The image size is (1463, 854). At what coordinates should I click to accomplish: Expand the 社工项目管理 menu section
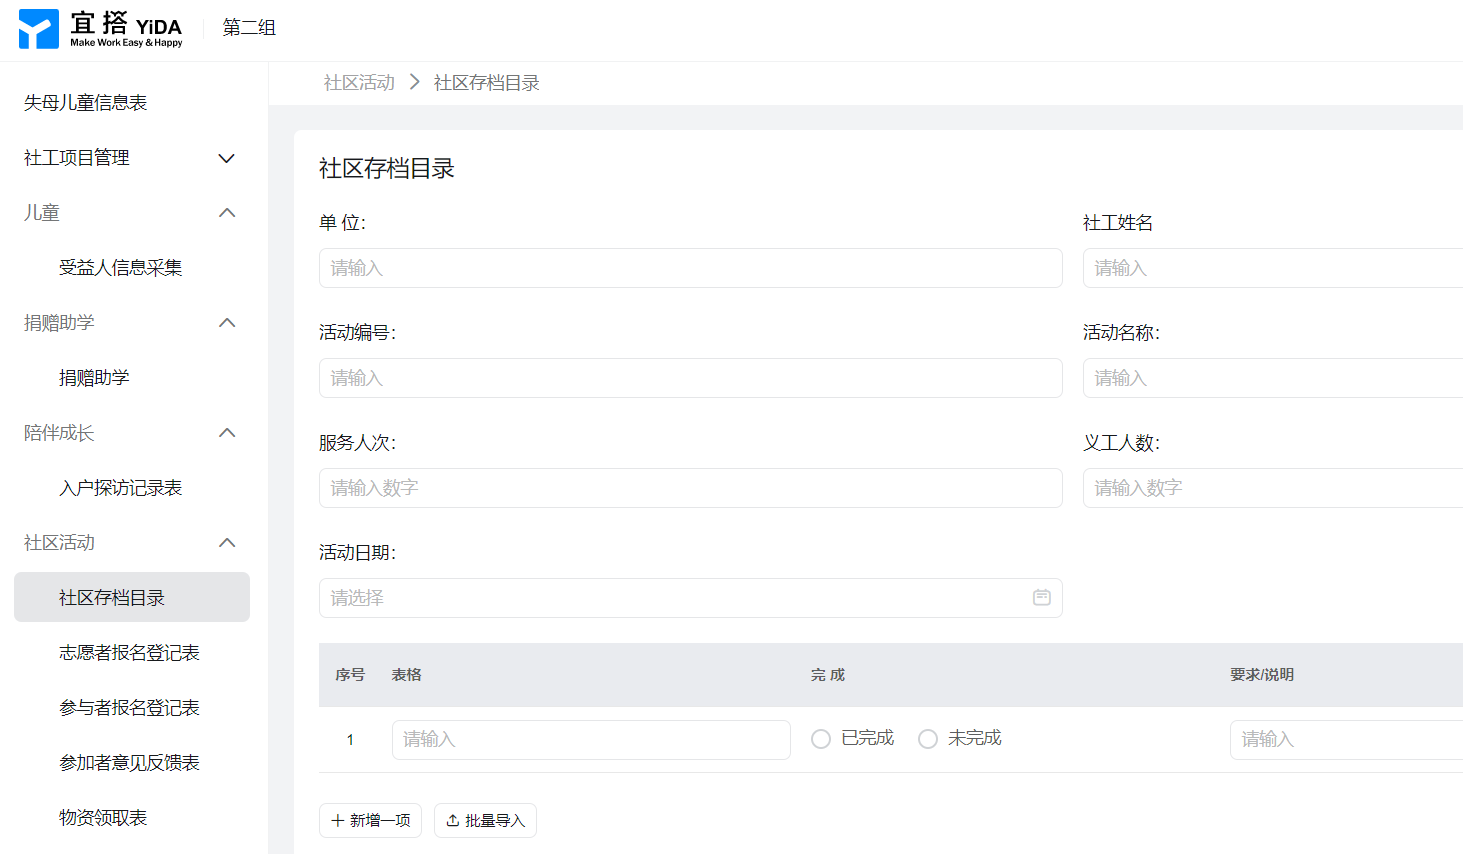[x=227, y=158]
